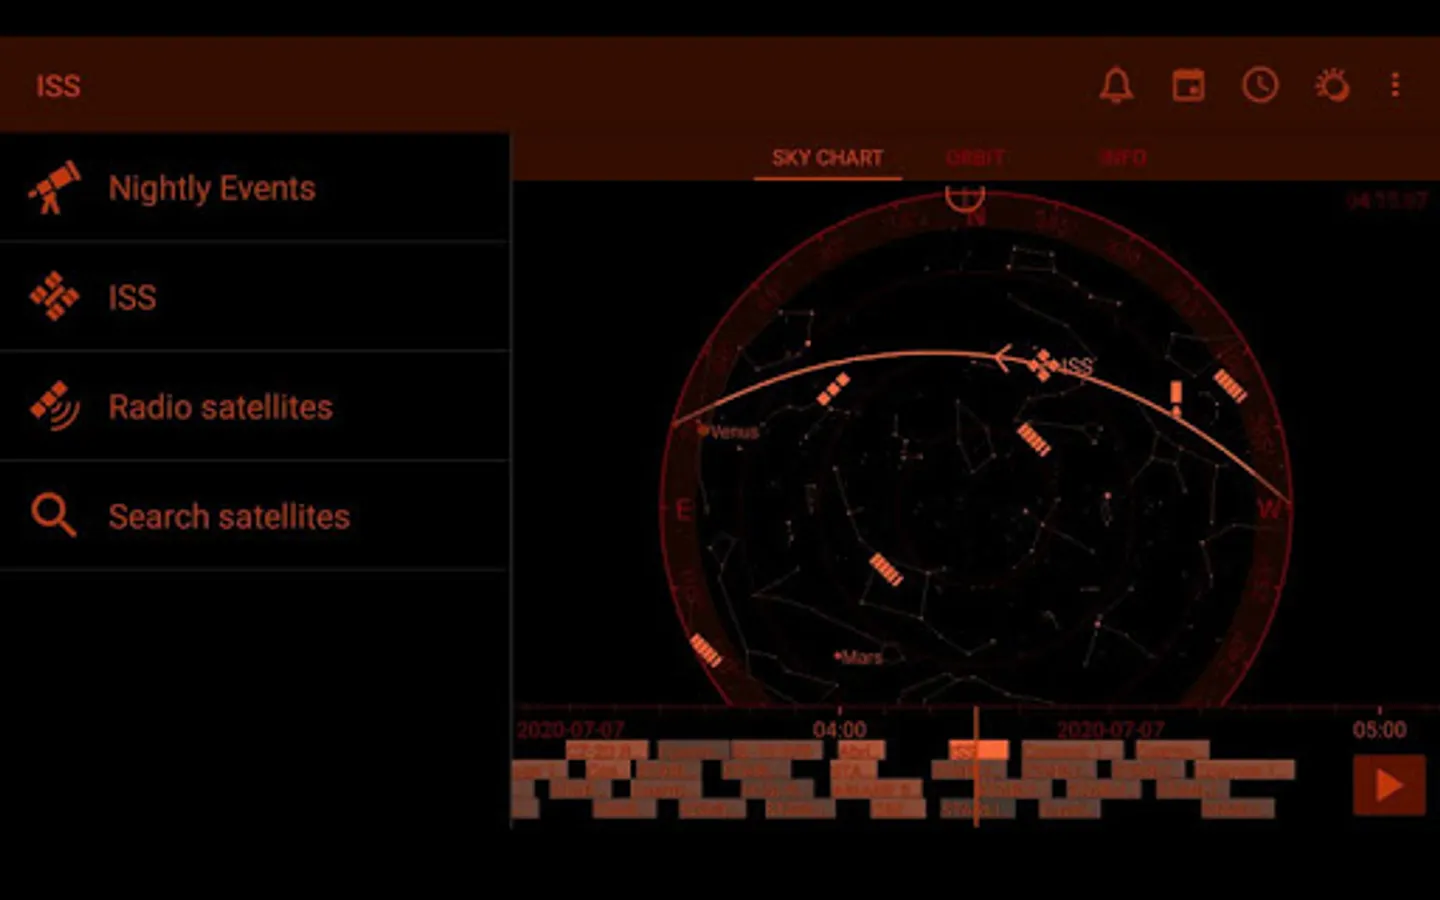This screenshot has width=1440, height=900.
Task: Tap the direction arrow on the ISS path
Action: pyautogui.click(x=1002, y=357)
